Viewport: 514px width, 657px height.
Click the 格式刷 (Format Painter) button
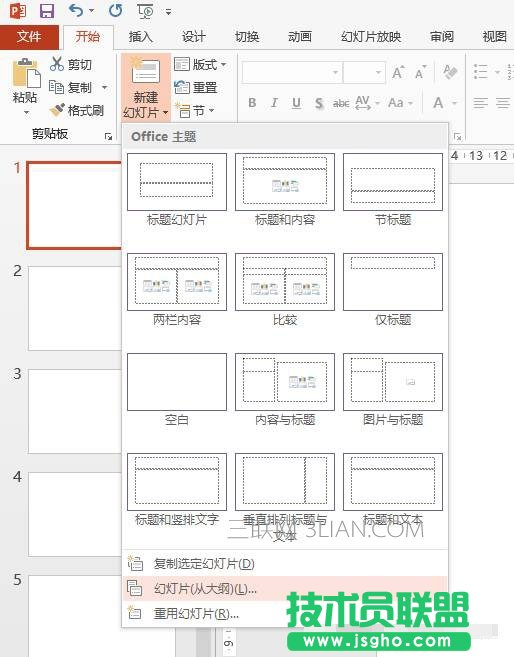point(76,110)
